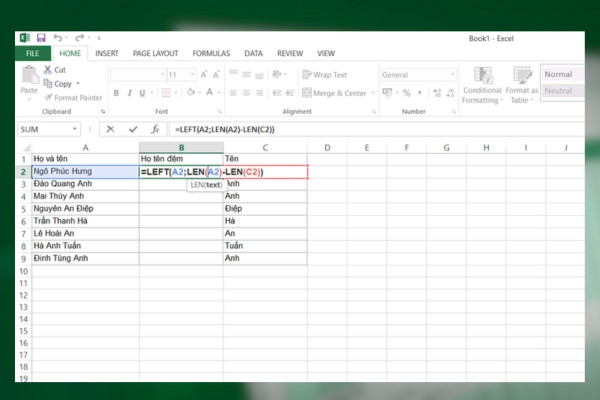Apply the Fill Color bucket
The image size is (600, 400).
click(191, 92)
